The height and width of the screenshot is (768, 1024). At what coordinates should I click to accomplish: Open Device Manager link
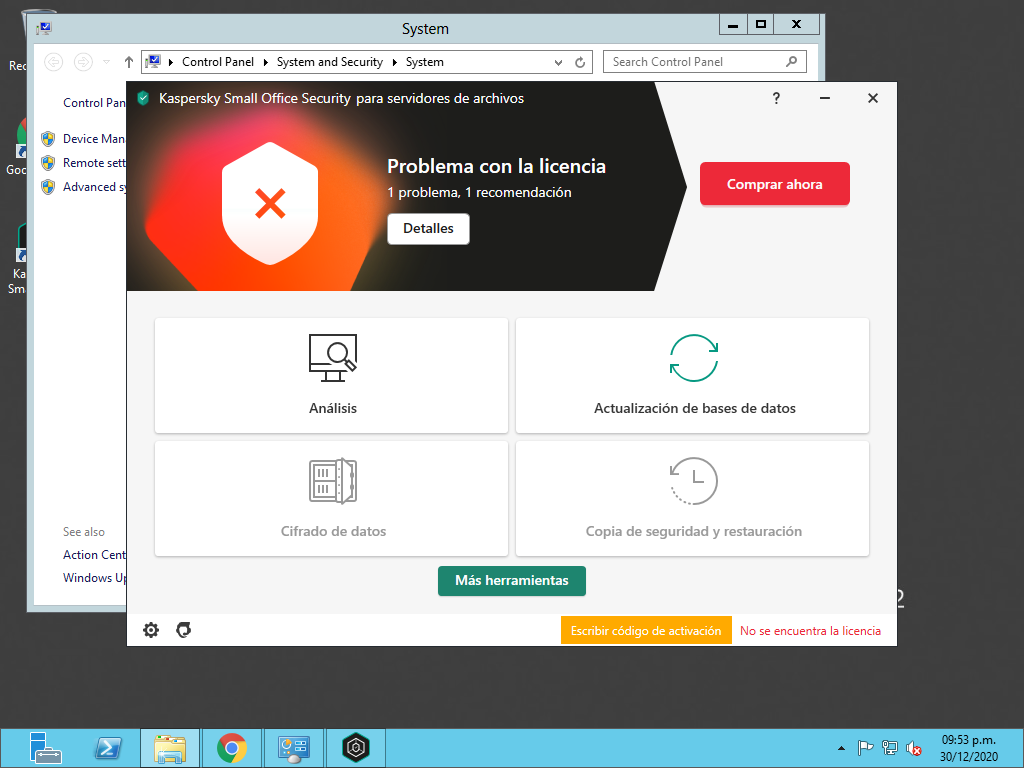pyautogui.click(x=94, y=139)
